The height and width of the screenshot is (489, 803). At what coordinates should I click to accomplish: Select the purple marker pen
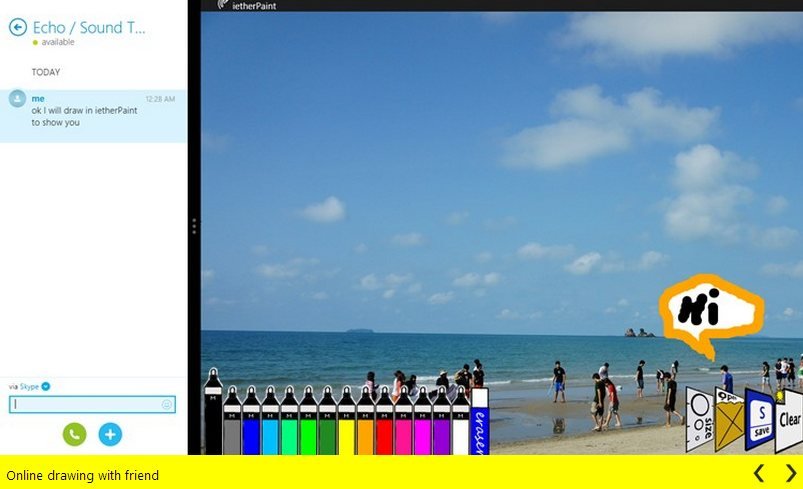[441, 421]
